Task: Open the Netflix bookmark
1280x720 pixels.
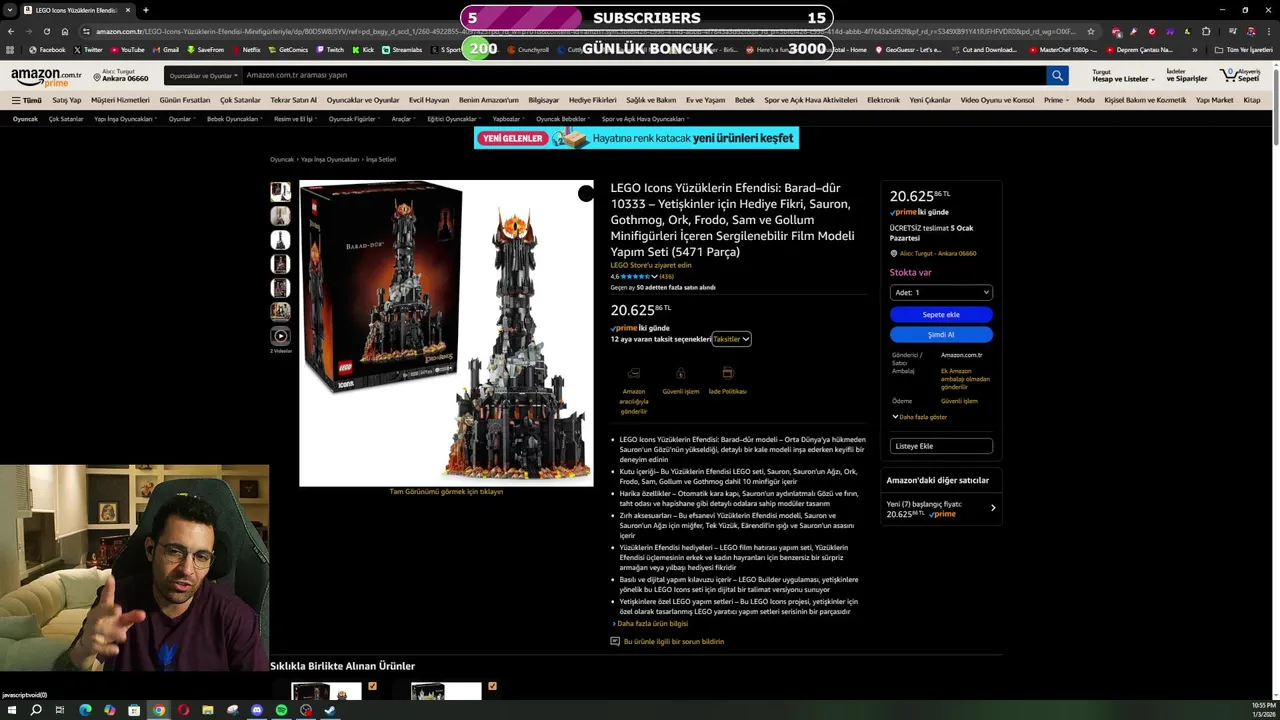Action: [246, 49]
